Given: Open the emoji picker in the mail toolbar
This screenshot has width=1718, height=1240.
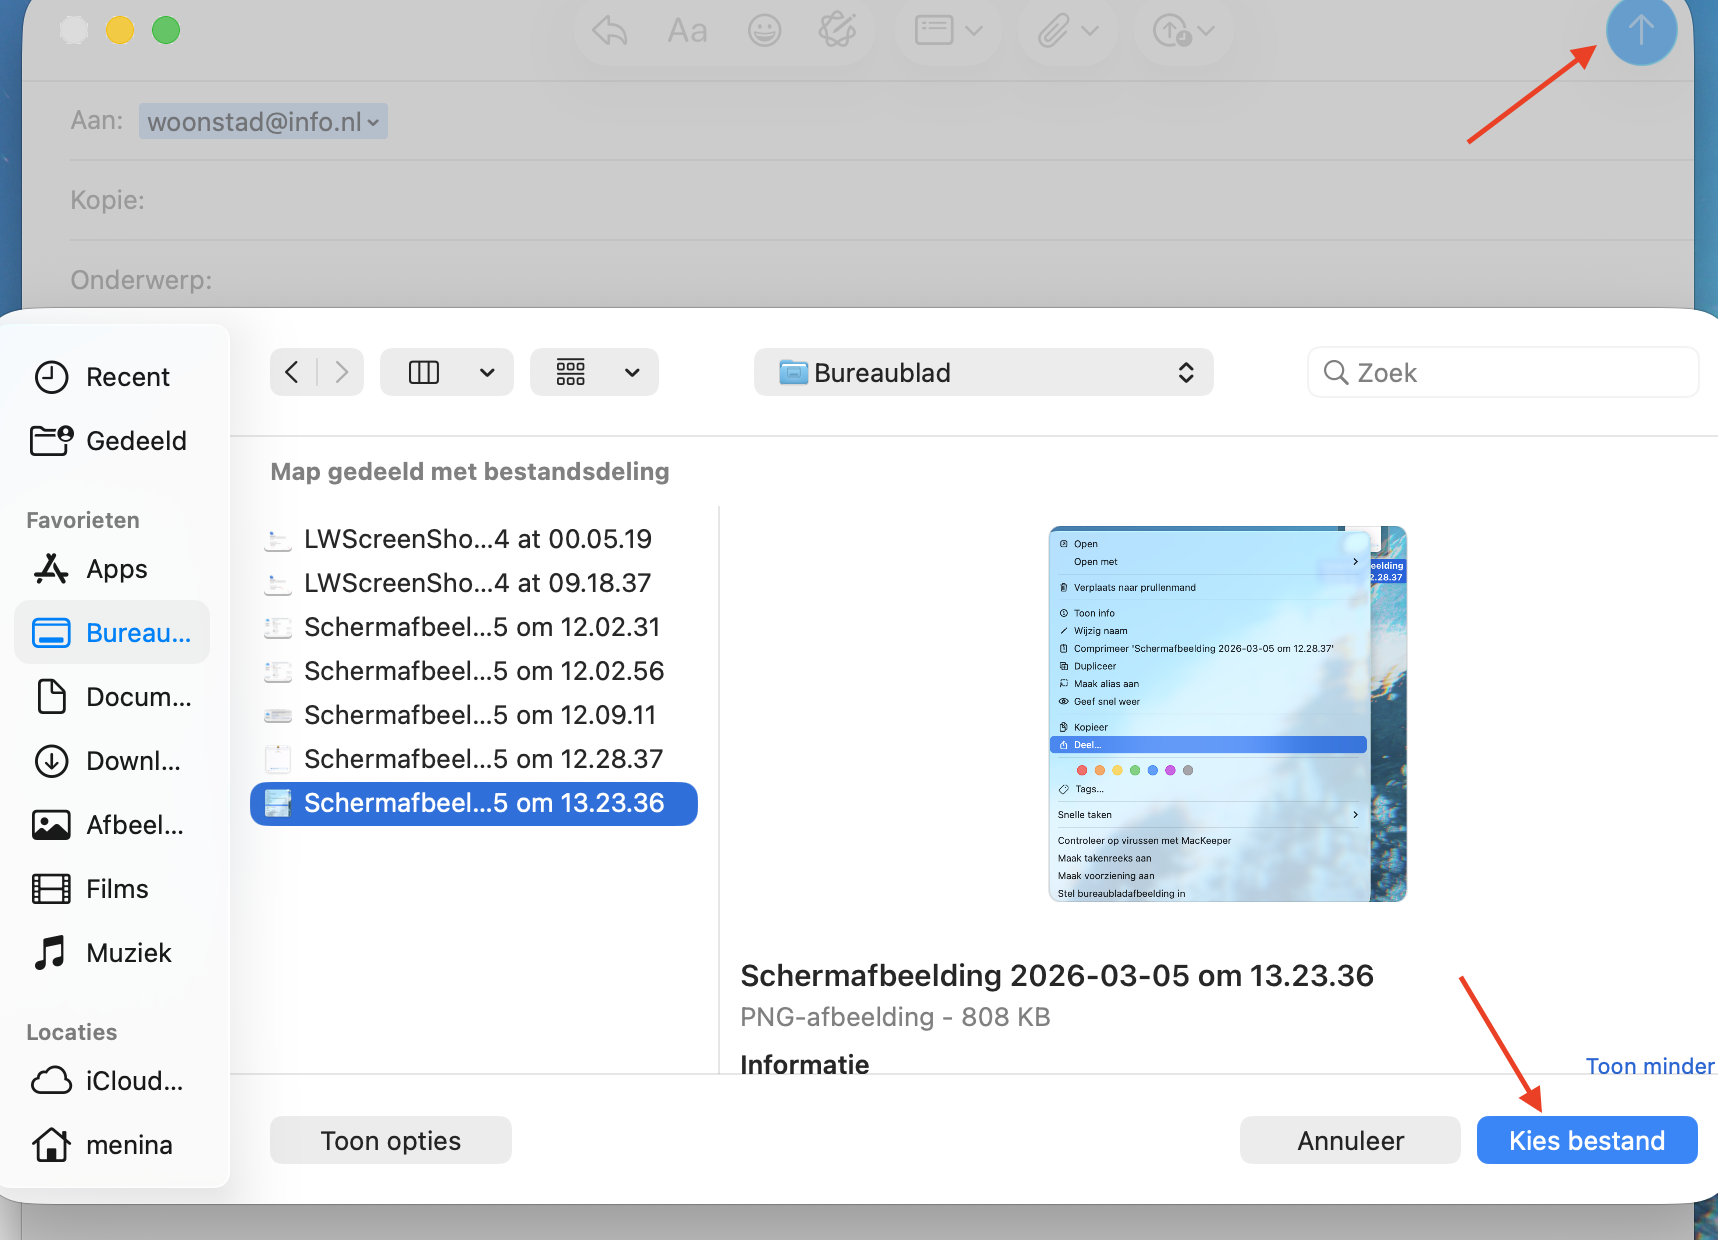Looking at the screenshot, I should (x=764, y=31).
